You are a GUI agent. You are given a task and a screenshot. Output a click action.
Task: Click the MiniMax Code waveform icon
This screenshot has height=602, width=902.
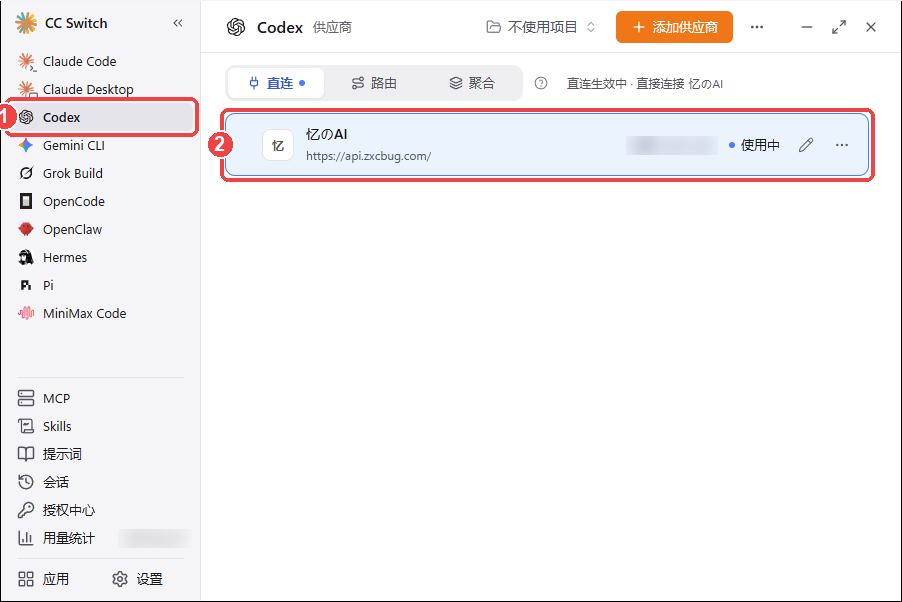(26, 313)
